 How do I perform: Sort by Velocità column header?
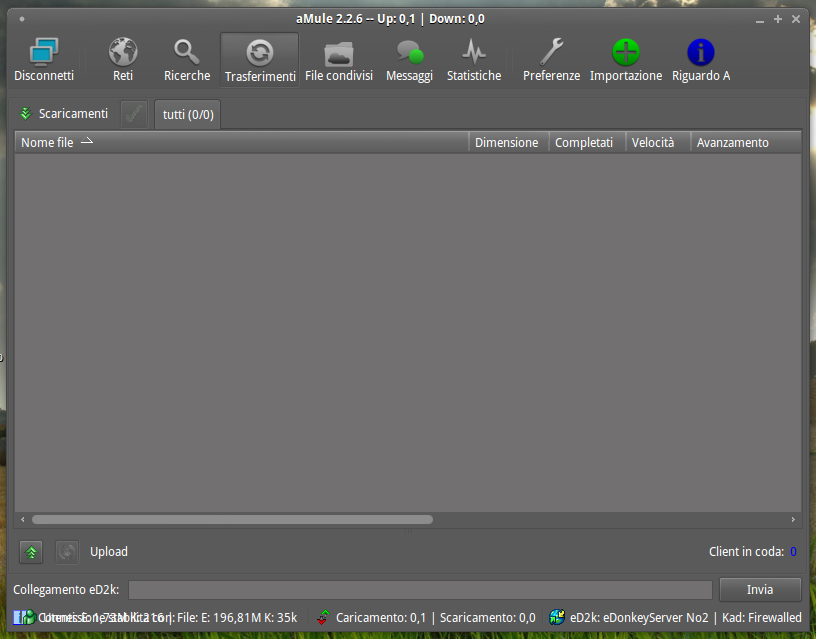click(658, 143)
